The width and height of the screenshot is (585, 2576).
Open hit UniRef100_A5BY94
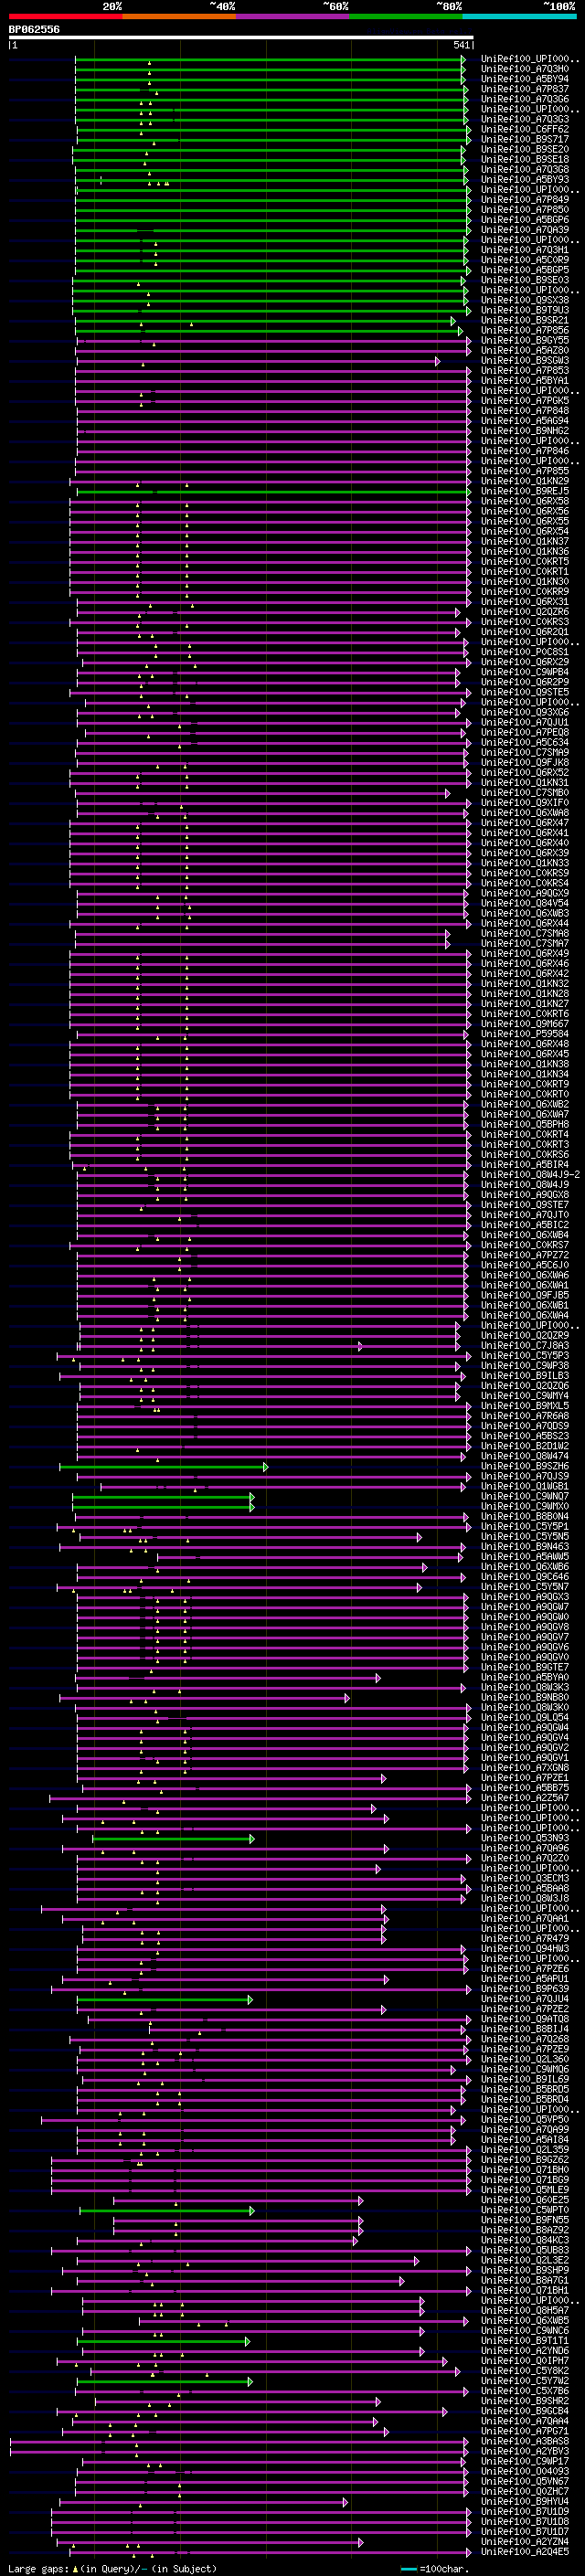[x=525, y=79]
